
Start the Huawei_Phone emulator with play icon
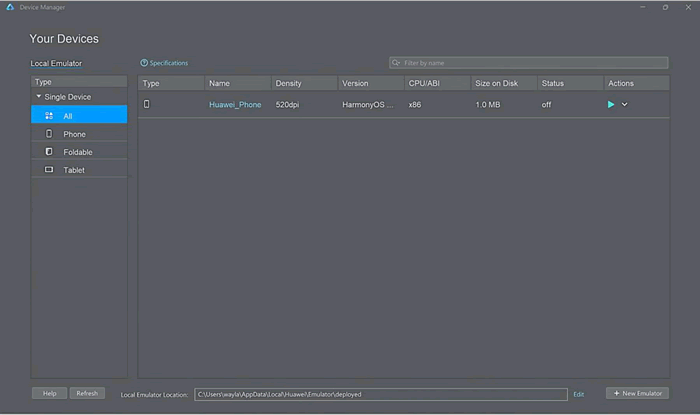click(611, 104)
